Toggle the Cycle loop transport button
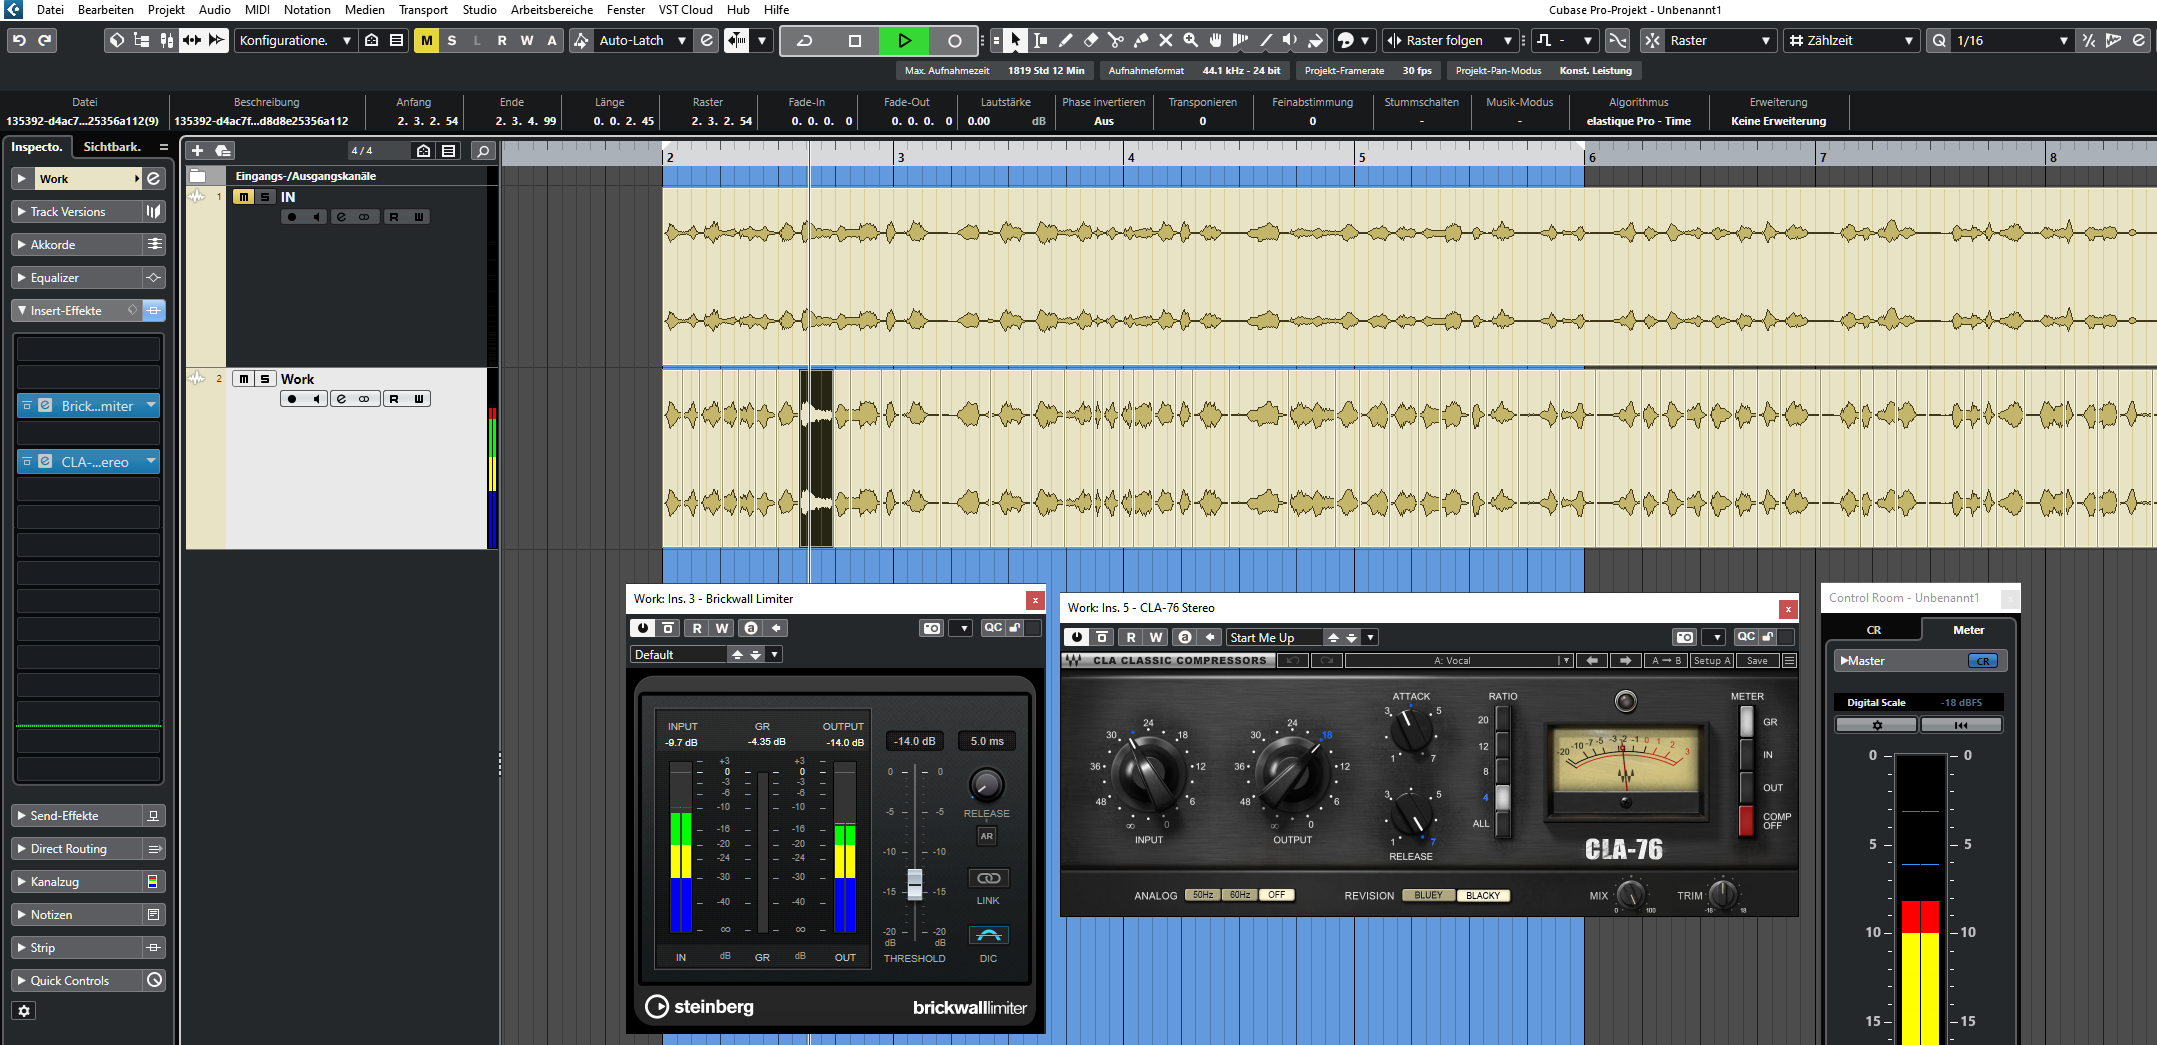Viewport: 2157px width, 1045px height. (804, 41)
